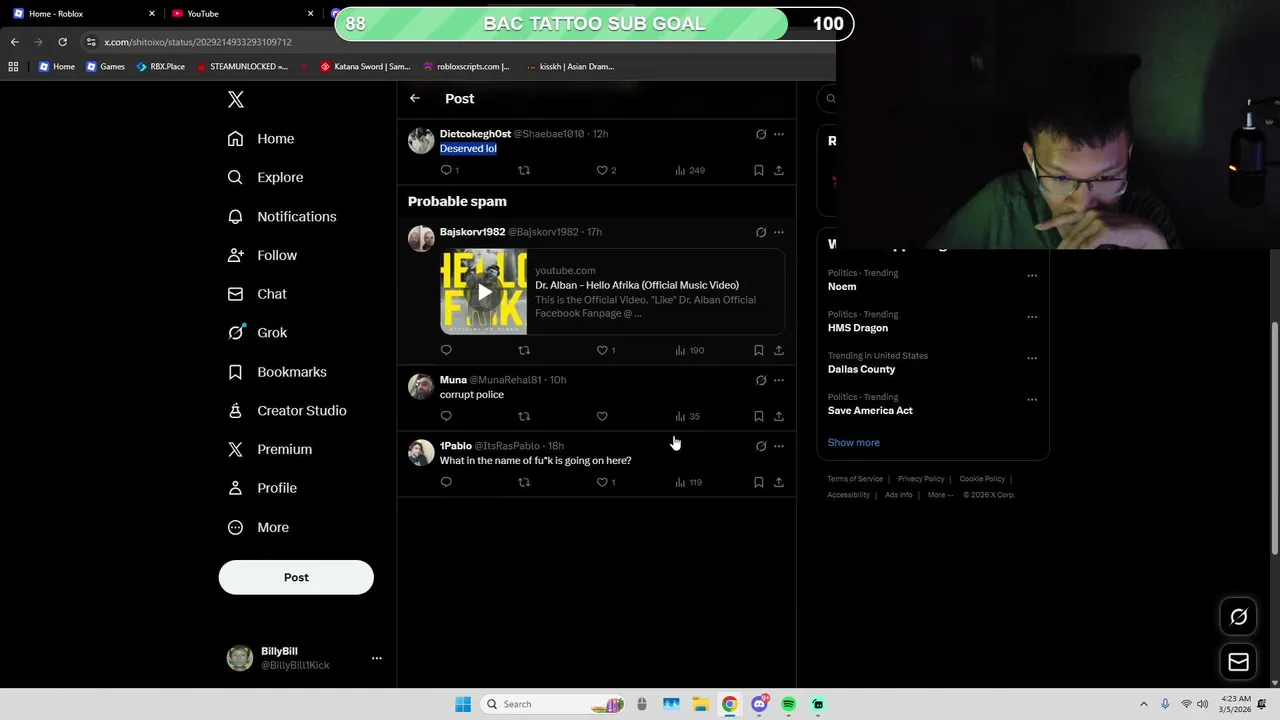Open Bookmarks in the X sidebar
The height and width of the screenshot is (720, 1280).
coord(277,372)
